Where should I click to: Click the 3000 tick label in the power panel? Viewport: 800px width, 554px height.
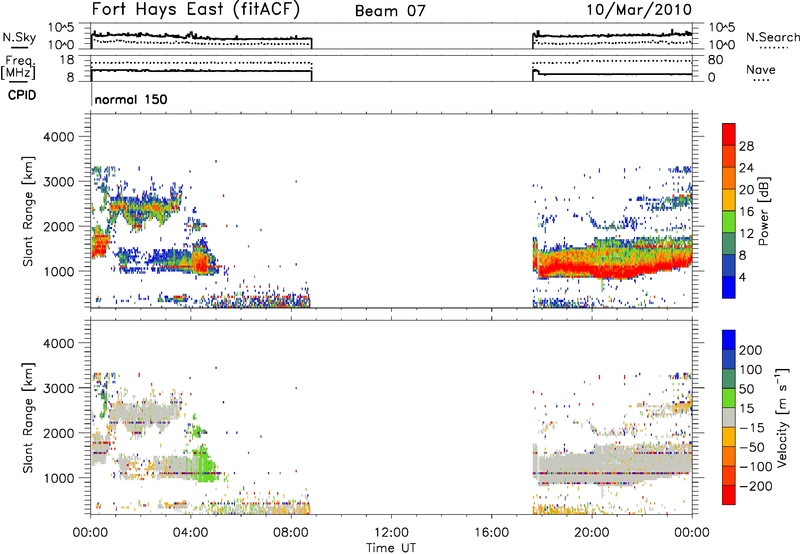coord(59,182)
